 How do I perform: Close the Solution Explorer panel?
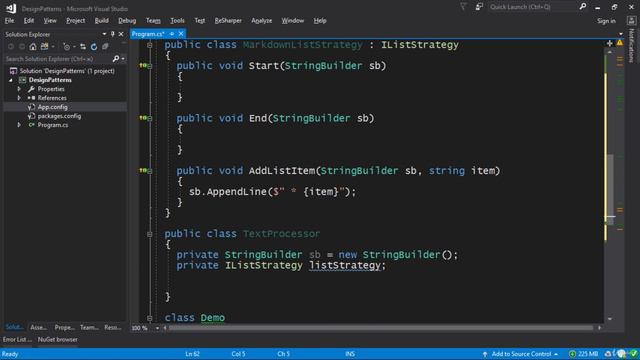(x=121, y=34)
